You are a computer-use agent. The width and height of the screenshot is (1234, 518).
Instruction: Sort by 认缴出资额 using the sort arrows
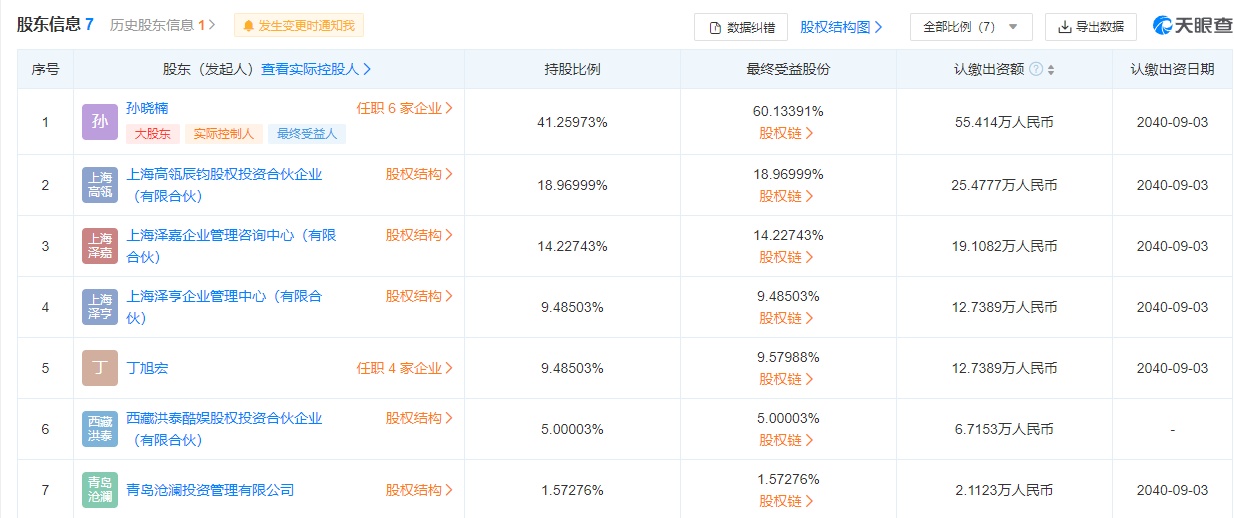[x=1051, y=70]
